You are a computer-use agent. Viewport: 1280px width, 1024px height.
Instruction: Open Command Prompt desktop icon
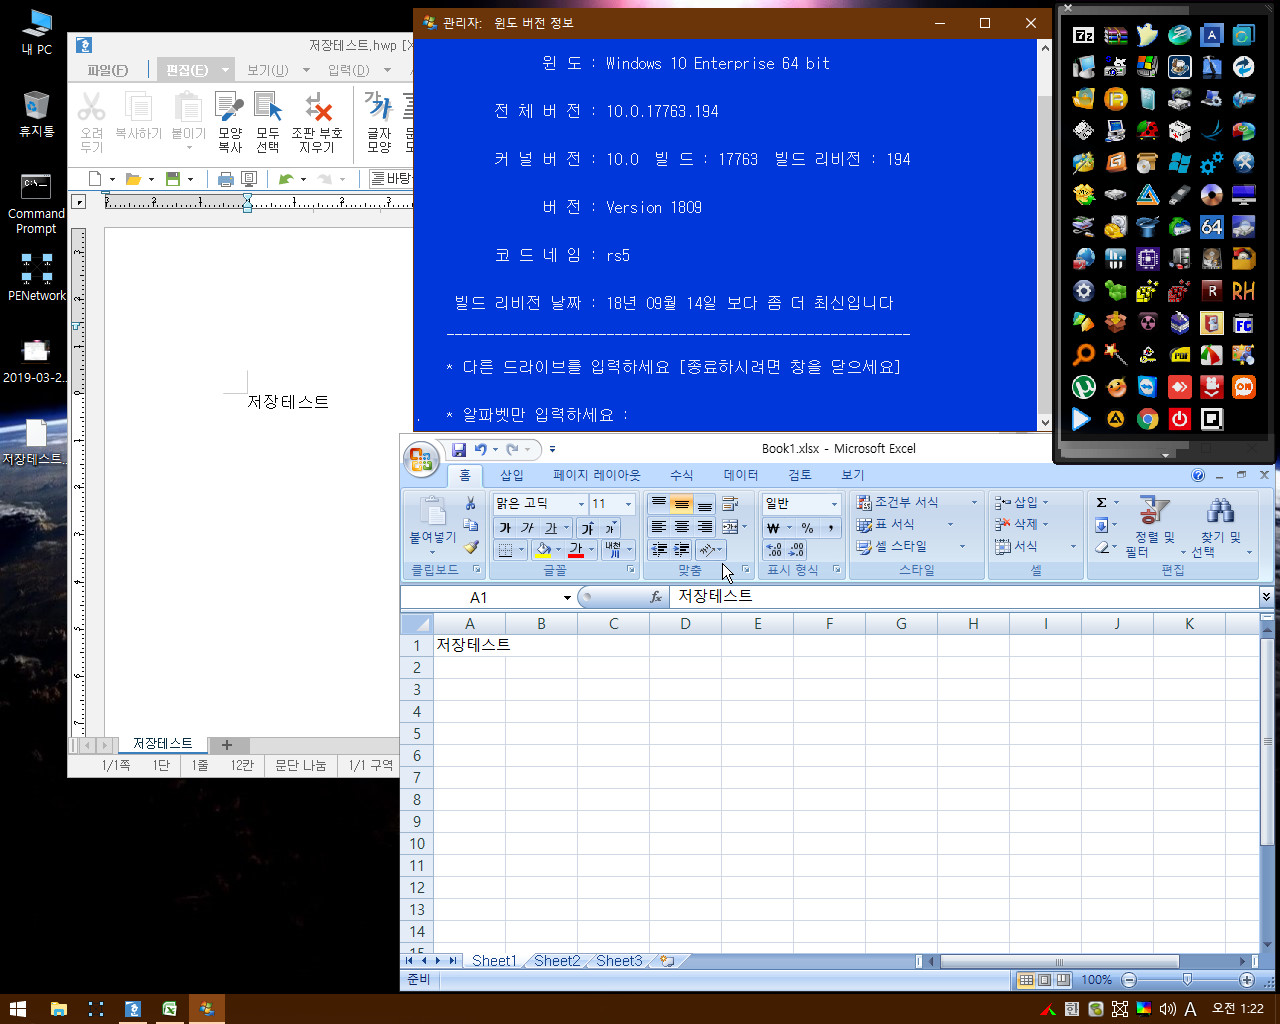pos(36,205)
